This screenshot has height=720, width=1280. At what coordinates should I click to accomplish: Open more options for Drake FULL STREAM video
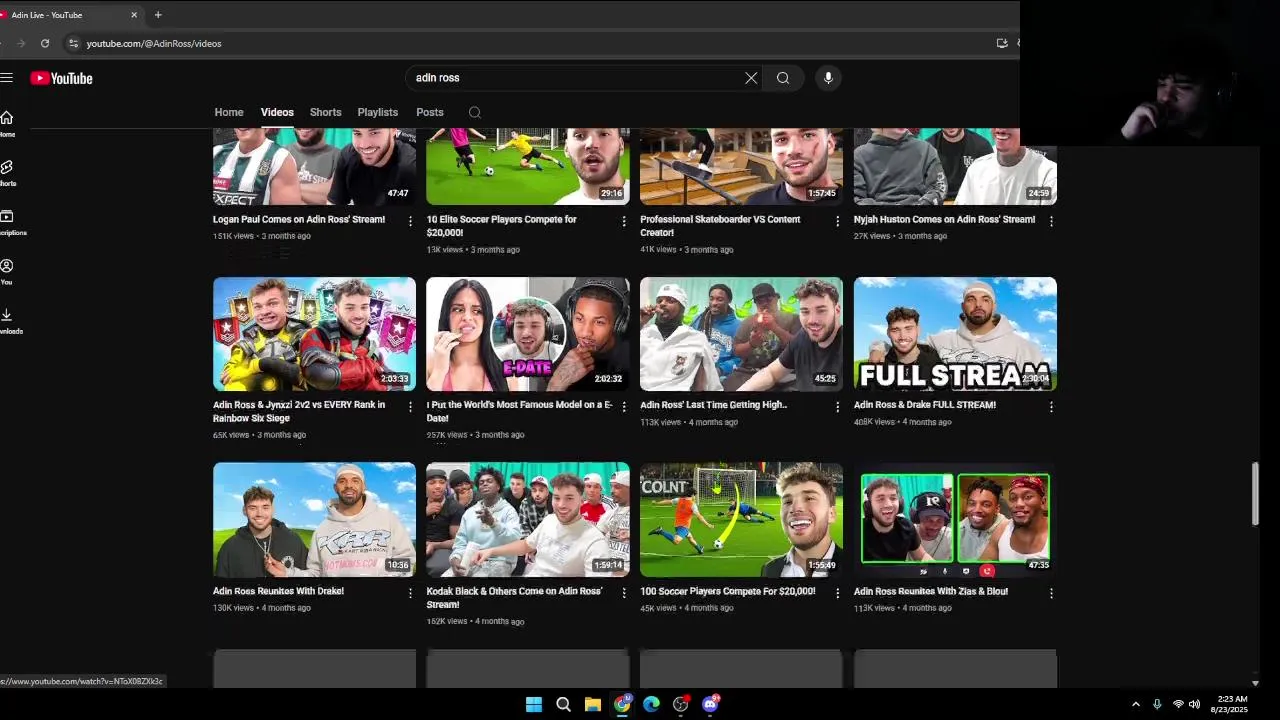point(1051,407)
